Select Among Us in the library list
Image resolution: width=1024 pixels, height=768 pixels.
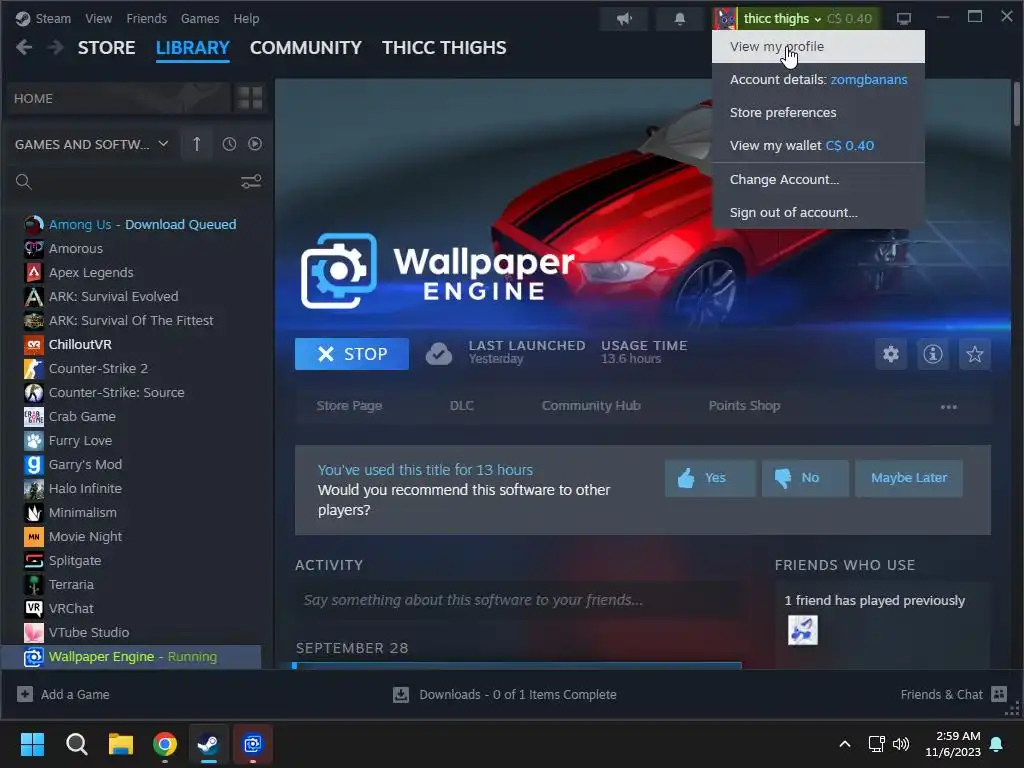click(x=131, y=225)
